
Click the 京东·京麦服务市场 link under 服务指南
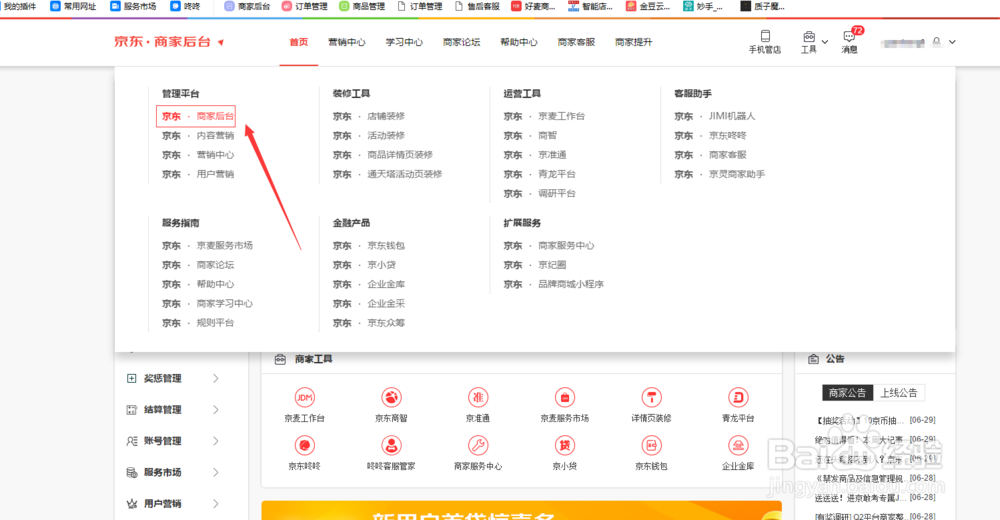click(x=207, y=246)
